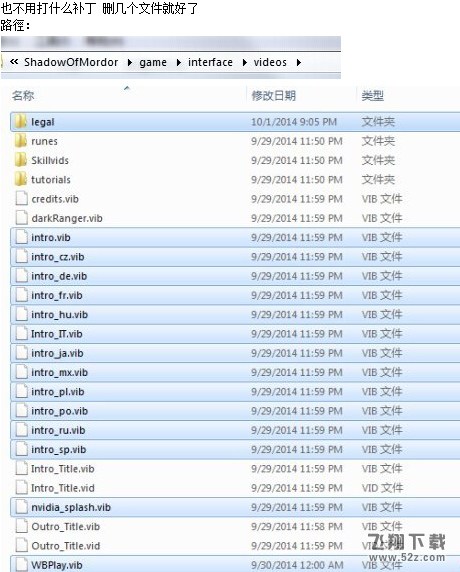This screenshot has width=460, height=572.
Task: Select the legal folder icon
Action: tap(21, 121)
